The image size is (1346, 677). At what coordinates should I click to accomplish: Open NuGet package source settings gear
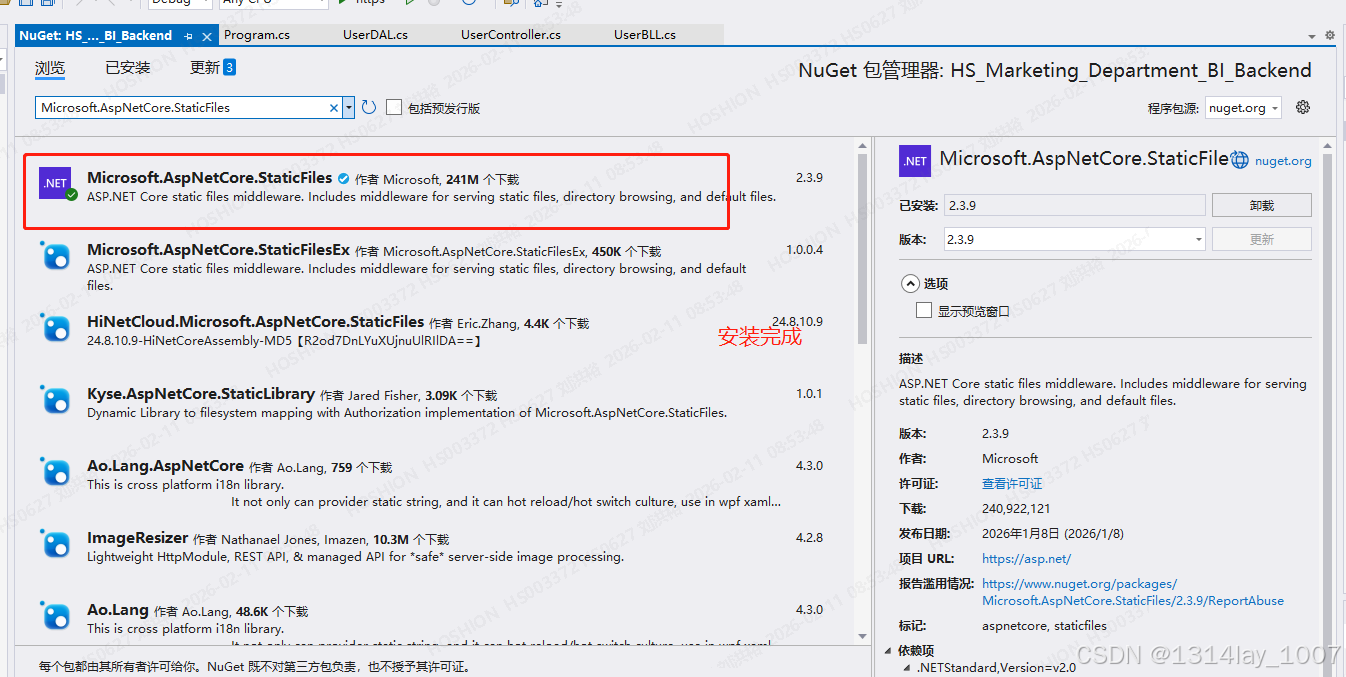(x=1302, y=107)
